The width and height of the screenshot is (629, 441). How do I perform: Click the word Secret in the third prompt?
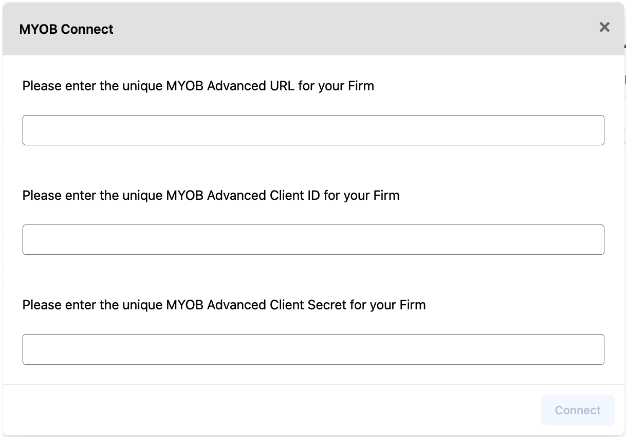click(x=327, y=305)
